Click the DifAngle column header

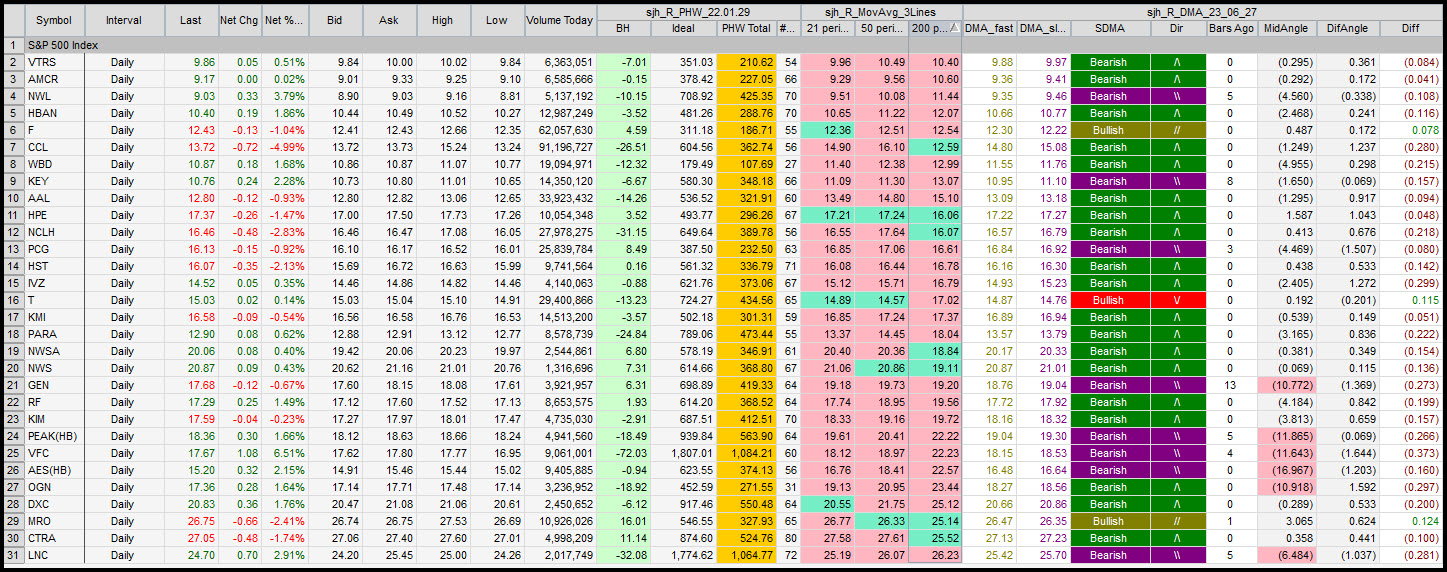1347,28
